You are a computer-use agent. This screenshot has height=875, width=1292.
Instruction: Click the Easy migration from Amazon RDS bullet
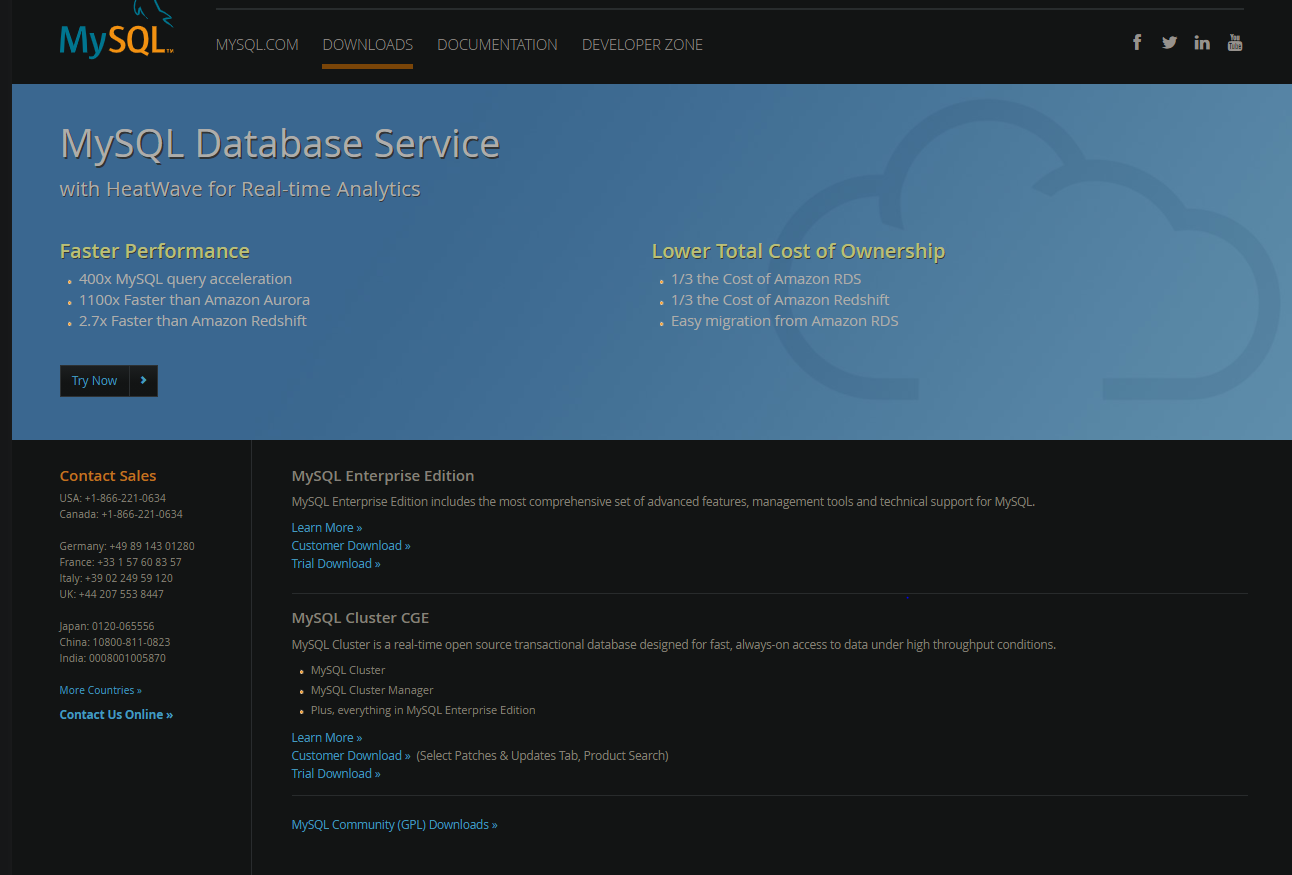click(785, 321)
